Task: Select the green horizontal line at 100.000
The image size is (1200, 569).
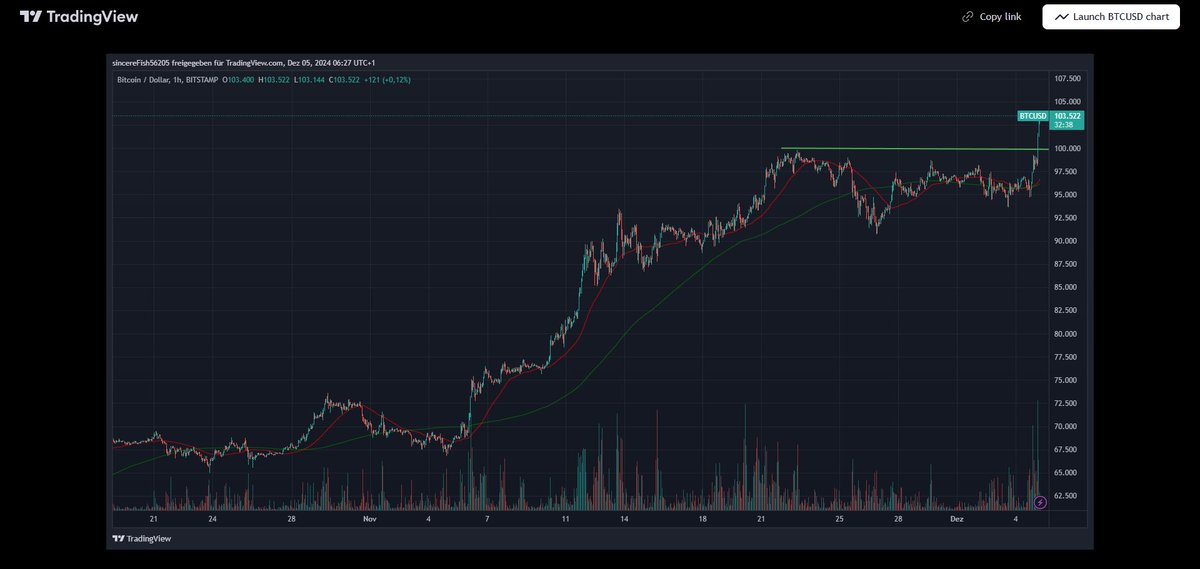Action: [x=915, y=149]
